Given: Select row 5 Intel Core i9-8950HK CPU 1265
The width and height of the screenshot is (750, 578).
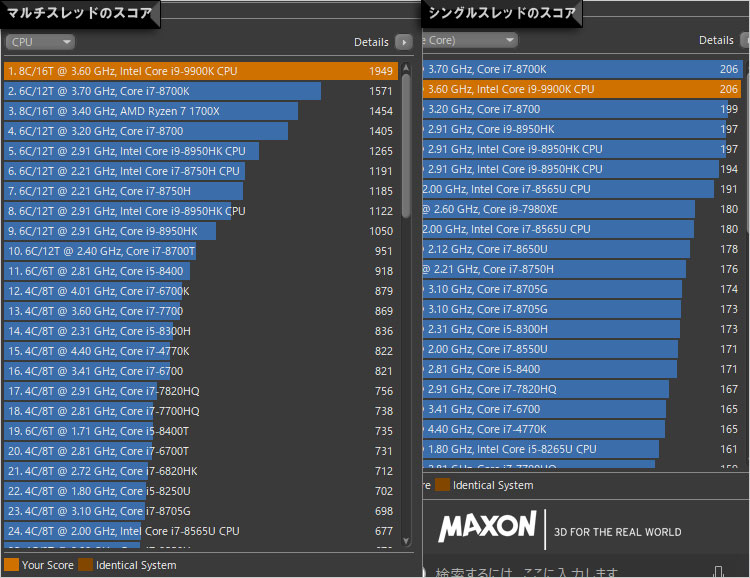Looking at the screenshot, I should [201, 151].
